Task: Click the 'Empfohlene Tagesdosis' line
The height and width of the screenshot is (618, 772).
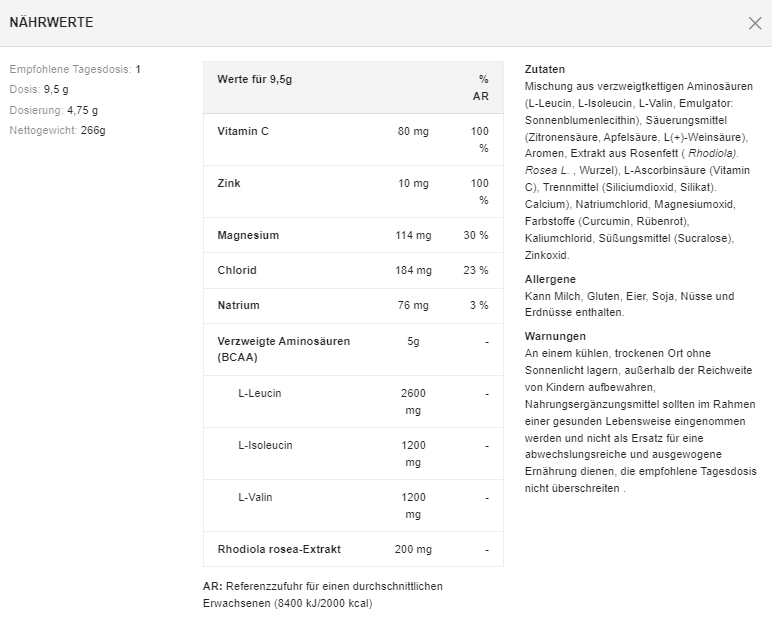Action: (x=75, y=69)
